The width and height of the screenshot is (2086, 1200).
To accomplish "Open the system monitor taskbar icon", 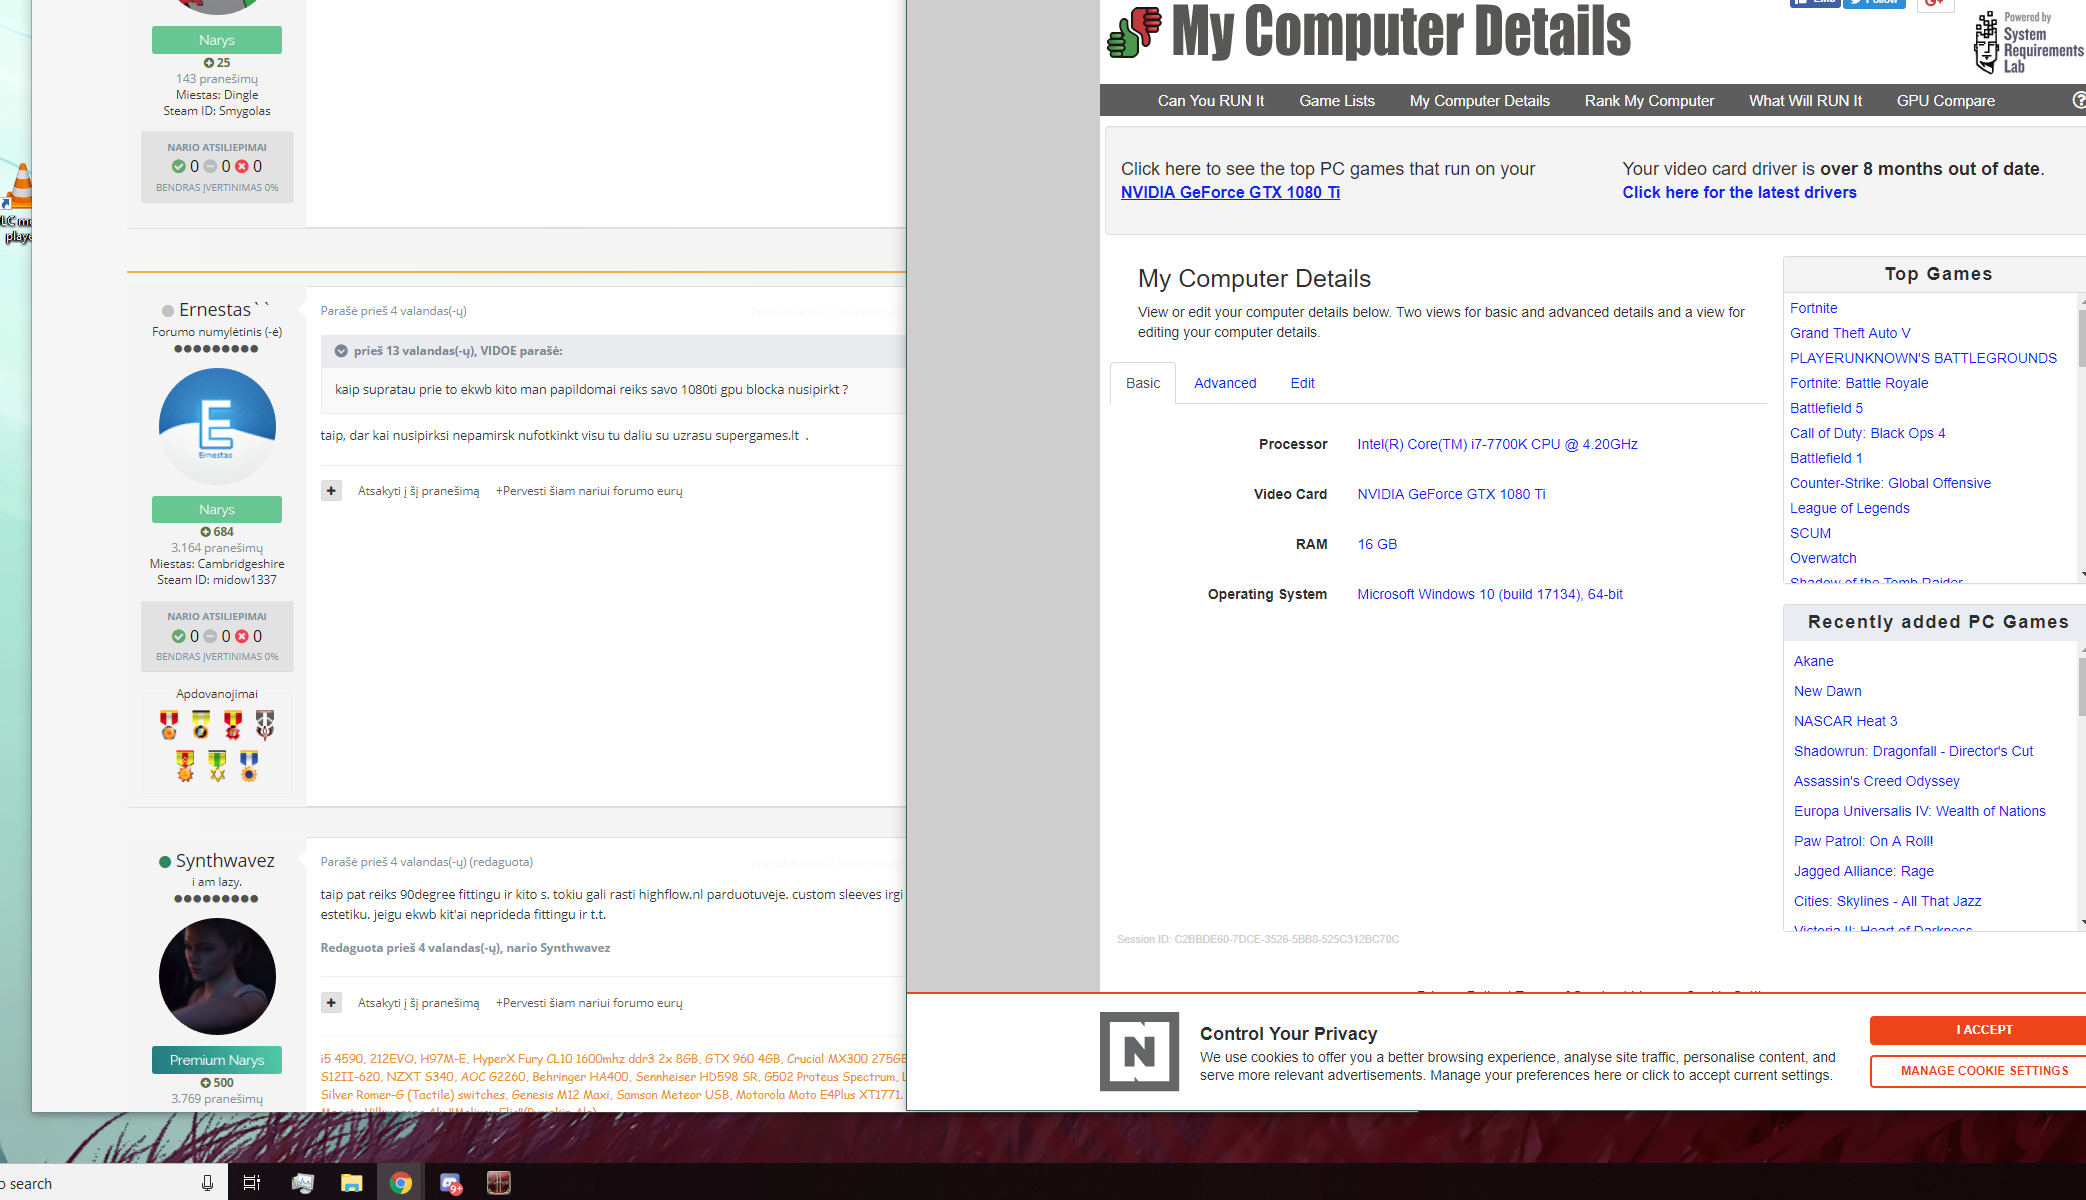I will click(x=302, y=1183).
